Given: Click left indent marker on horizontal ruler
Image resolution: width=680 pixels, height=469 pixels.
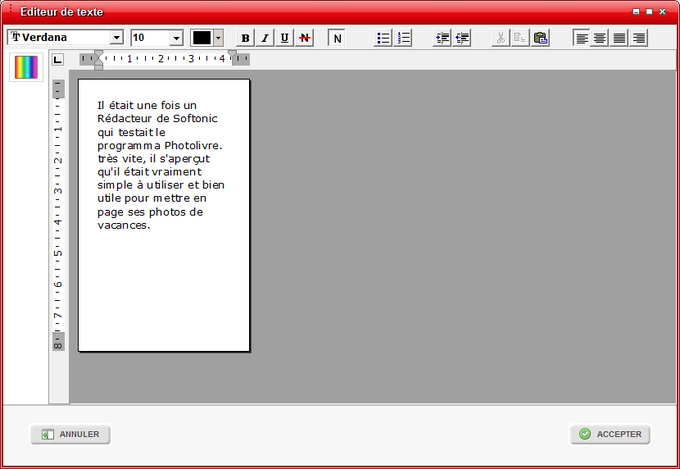Looking at the screenshot, I should point(98,60).
